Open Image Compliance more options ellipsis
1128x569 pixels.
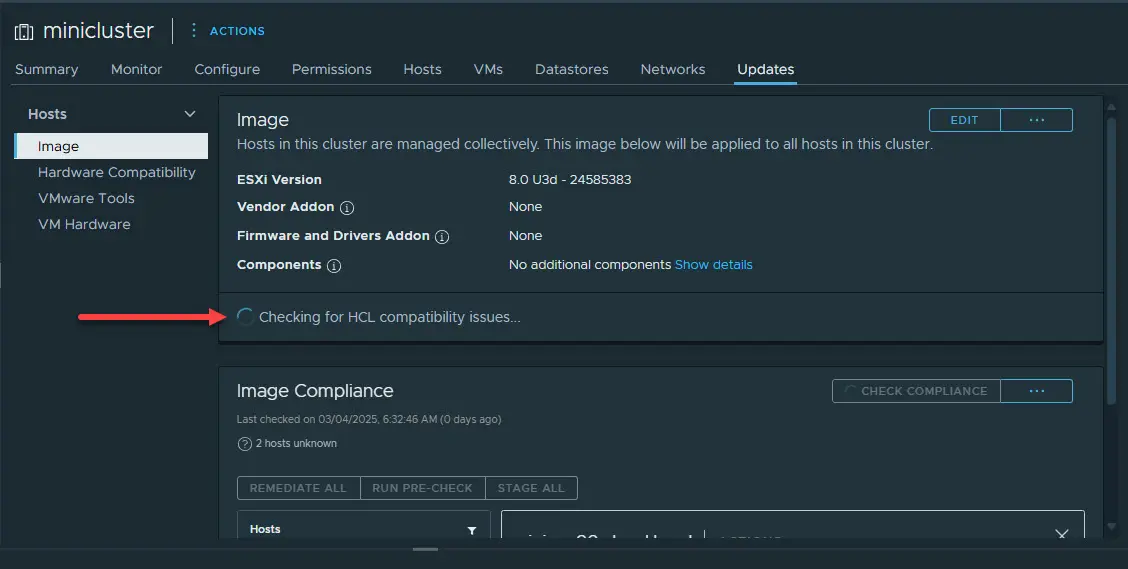[1037, 391]
